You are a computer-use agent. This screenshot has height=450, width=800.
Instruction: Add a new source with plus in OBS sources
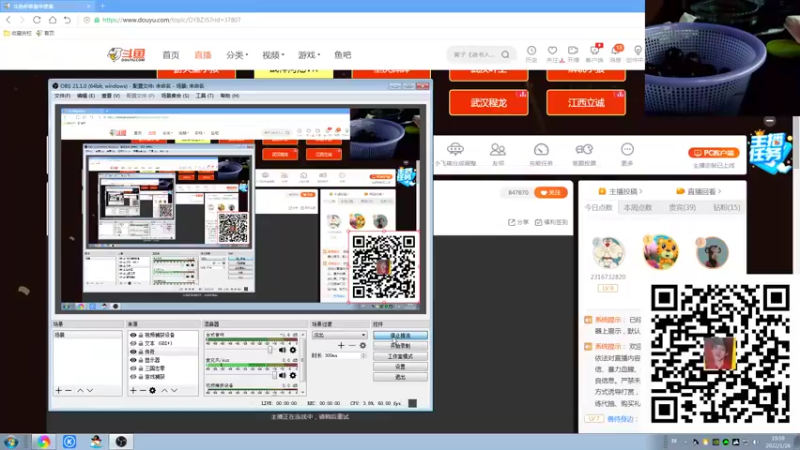point(133,390)
